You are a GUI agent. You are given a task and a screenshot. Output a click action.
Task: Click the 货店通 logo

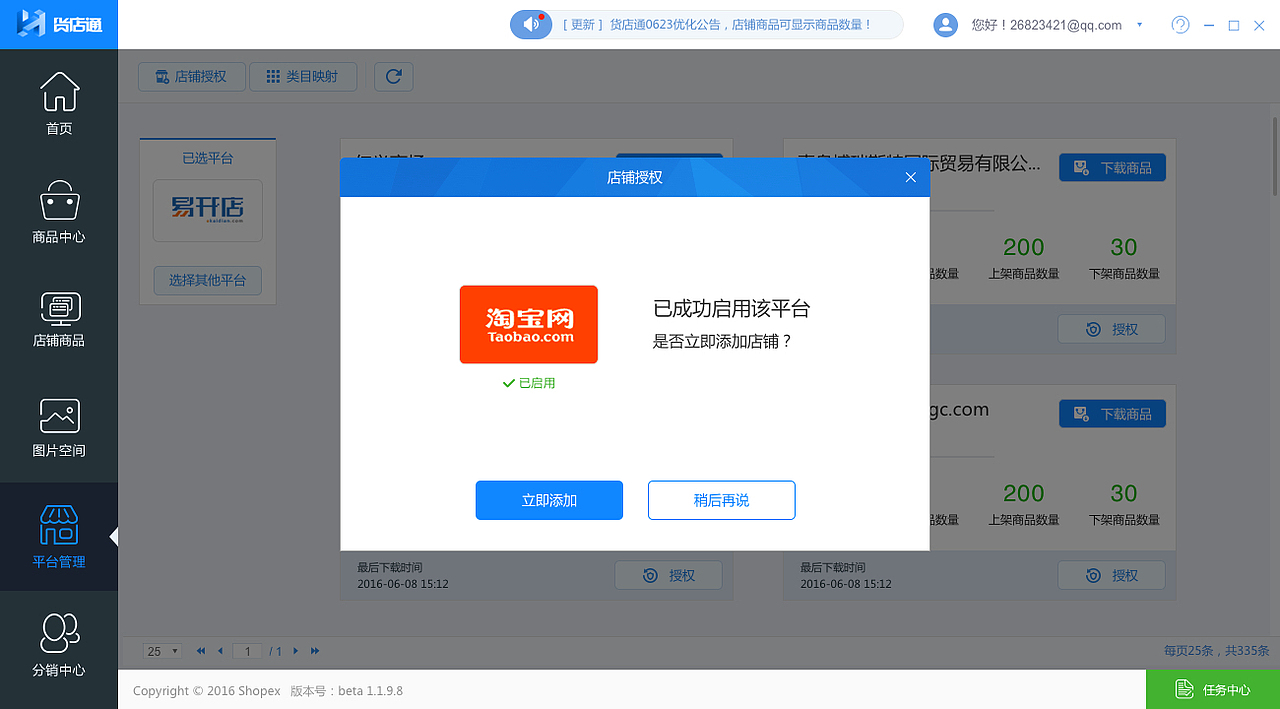tap(60, 24)
